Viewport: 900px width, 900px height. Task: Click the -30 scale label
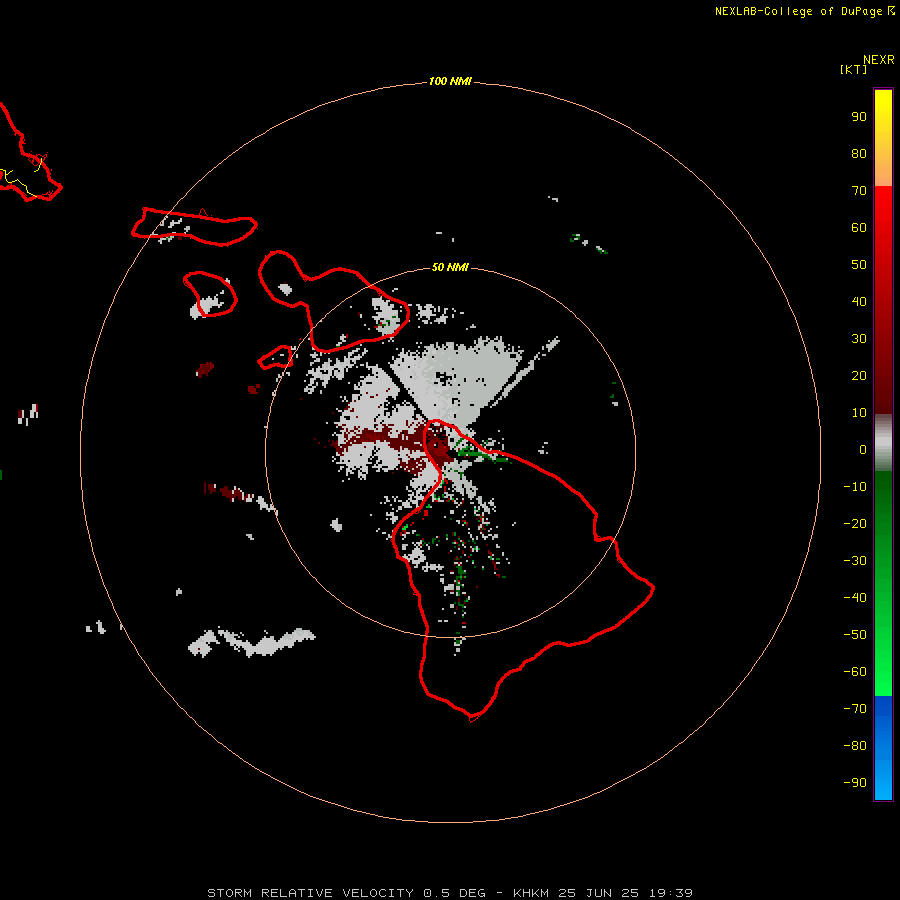pyautogui.click(x=855, y=561)
